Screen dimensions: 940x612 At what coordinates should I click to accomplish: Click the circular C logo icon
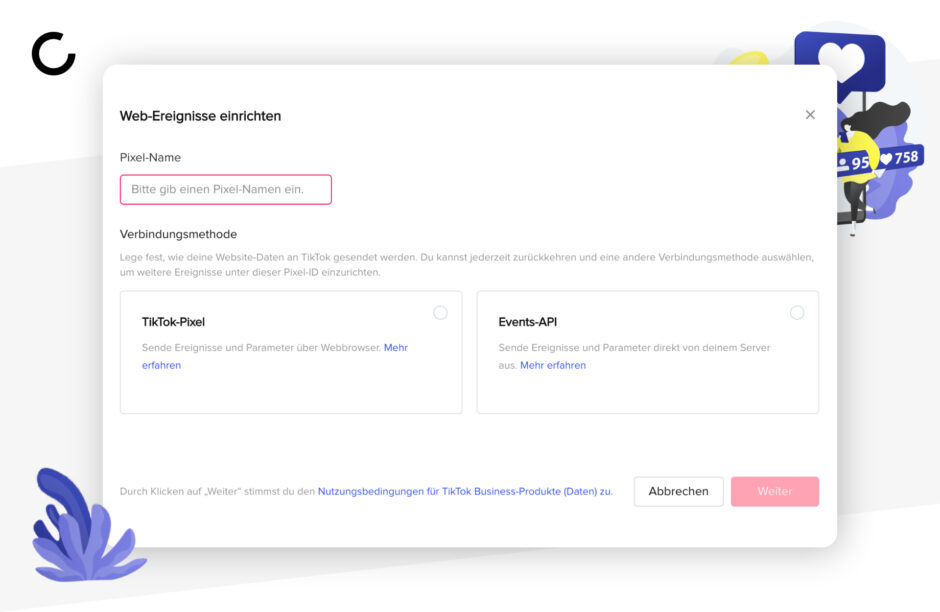pyautogui.click(x=53, y=54)
